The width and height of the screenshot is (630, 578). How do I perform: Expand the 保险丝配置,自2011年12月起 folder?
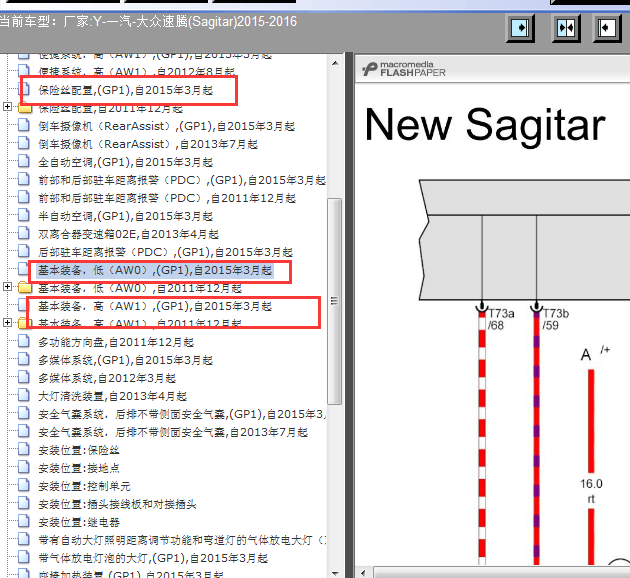coord(7,106)
